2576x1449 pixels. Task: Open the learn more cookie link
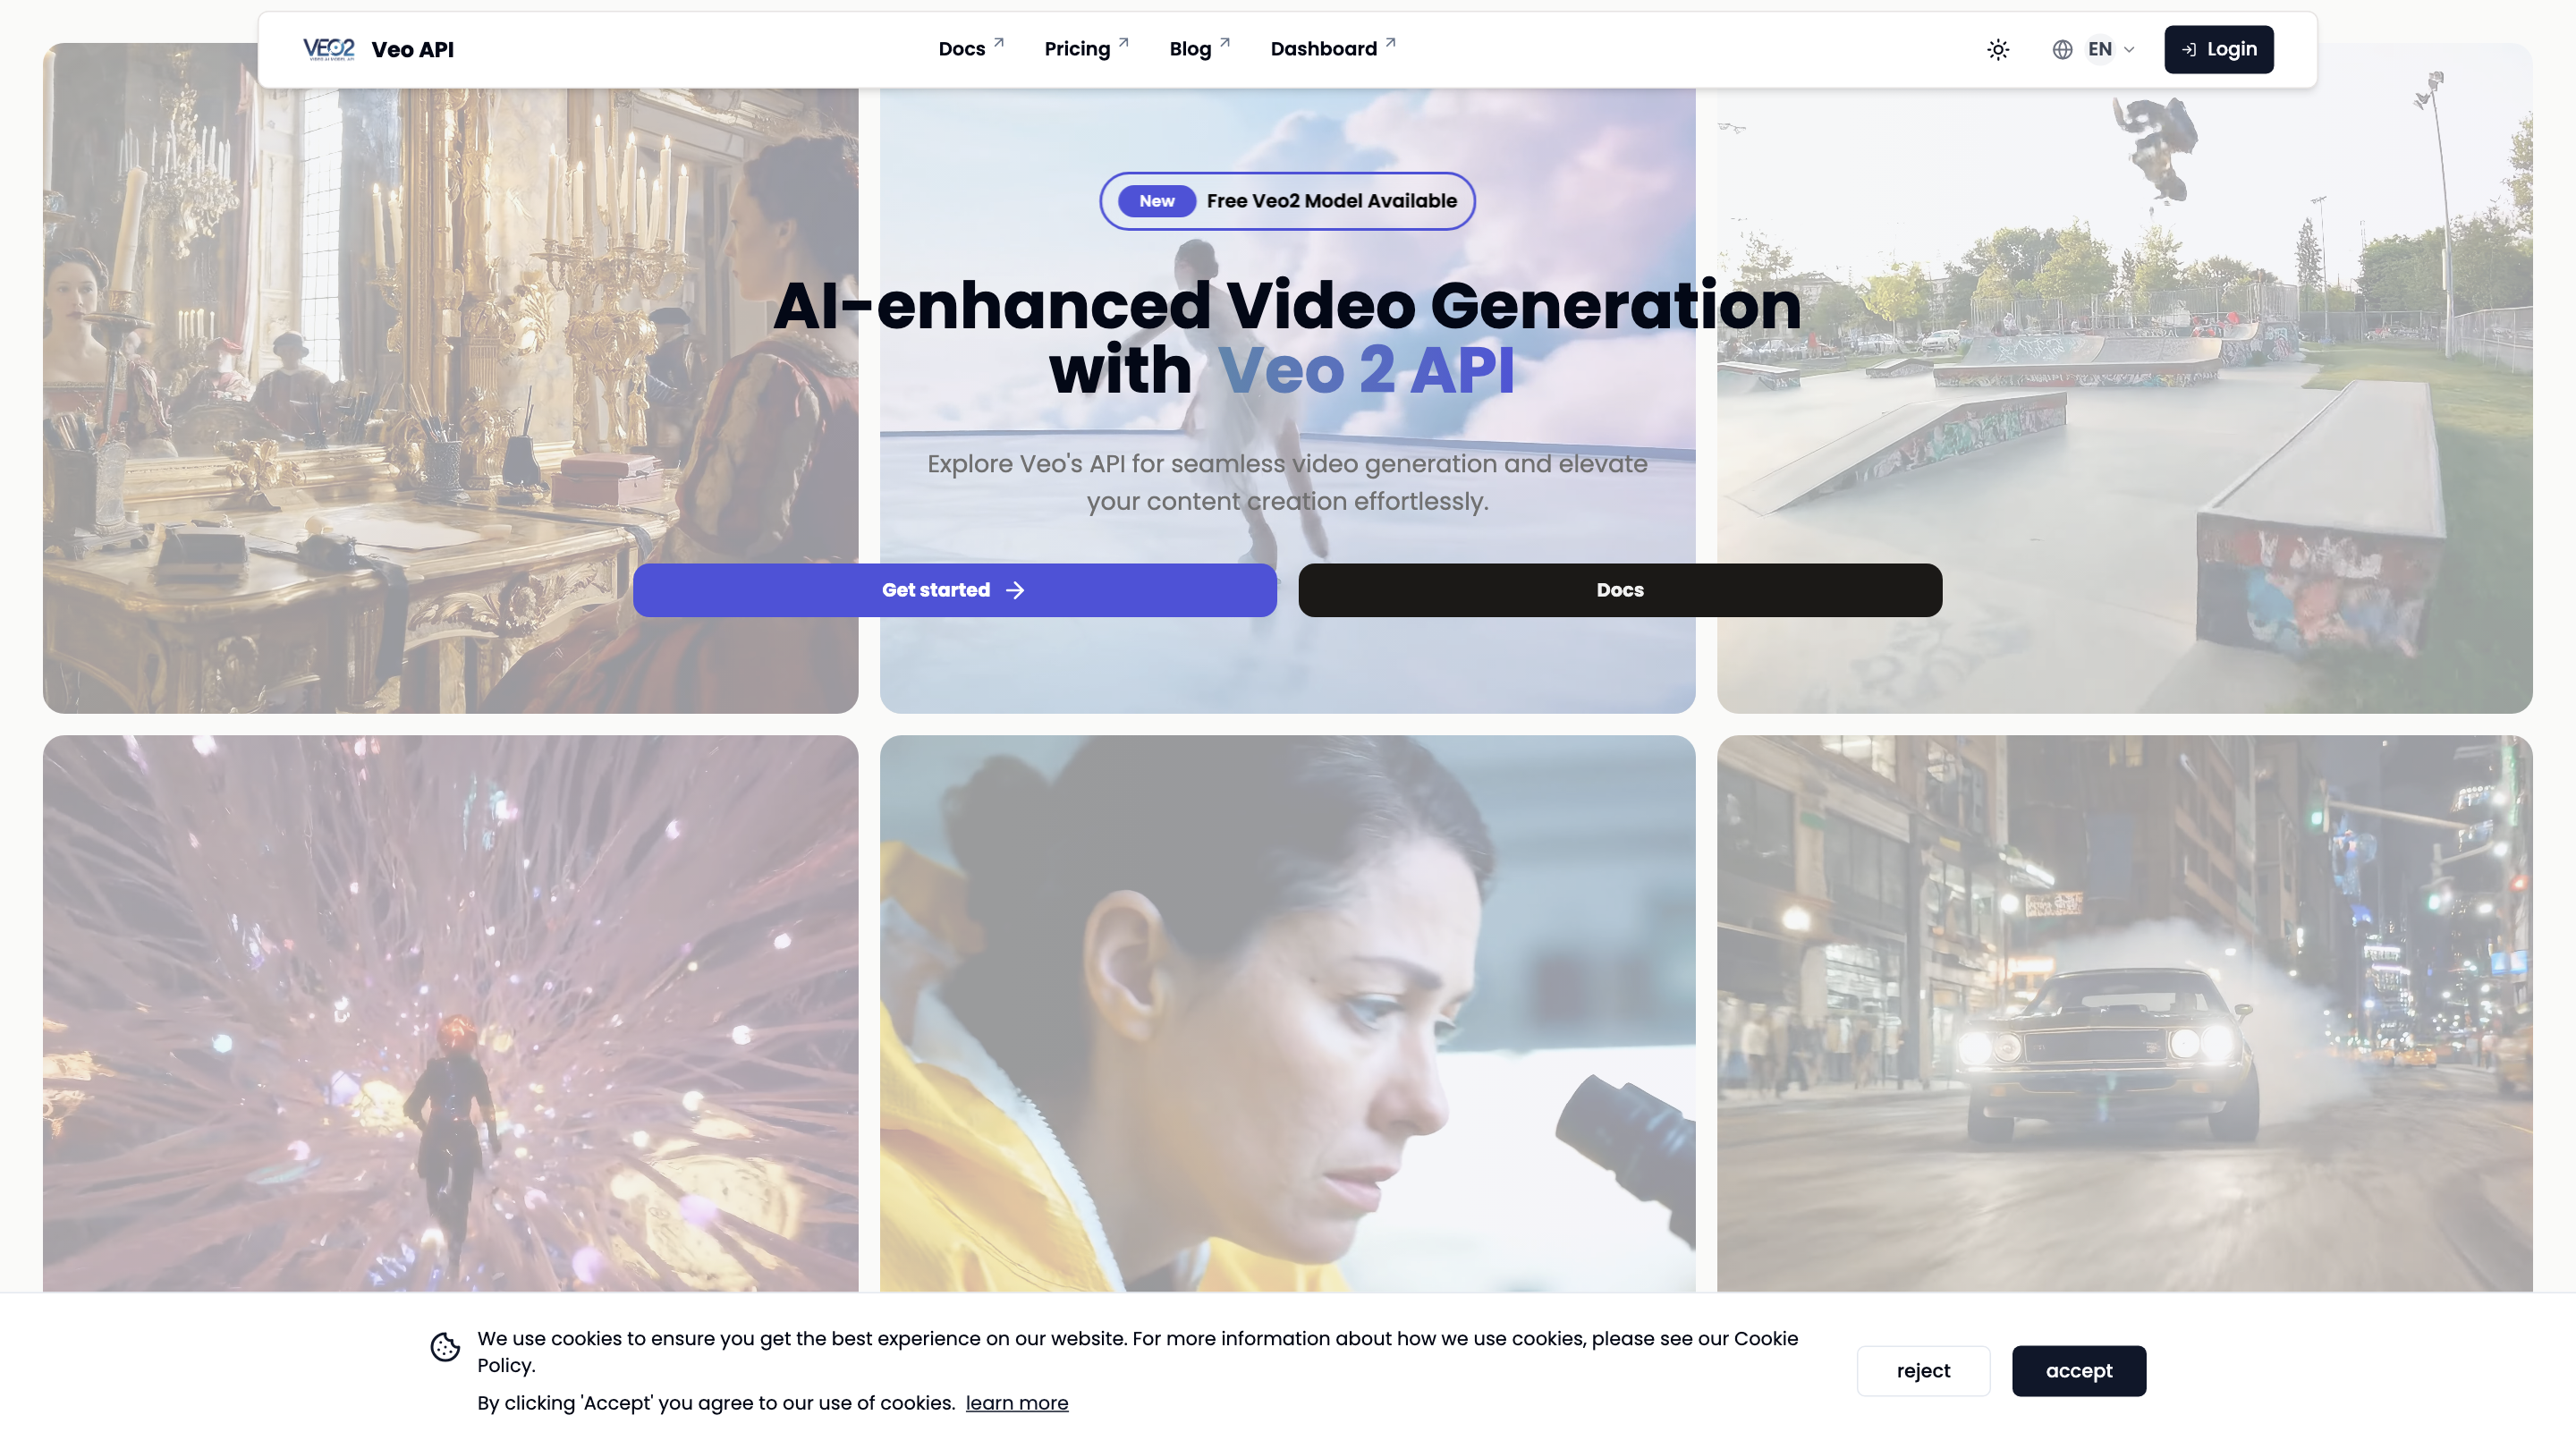pos(1016,1403)
